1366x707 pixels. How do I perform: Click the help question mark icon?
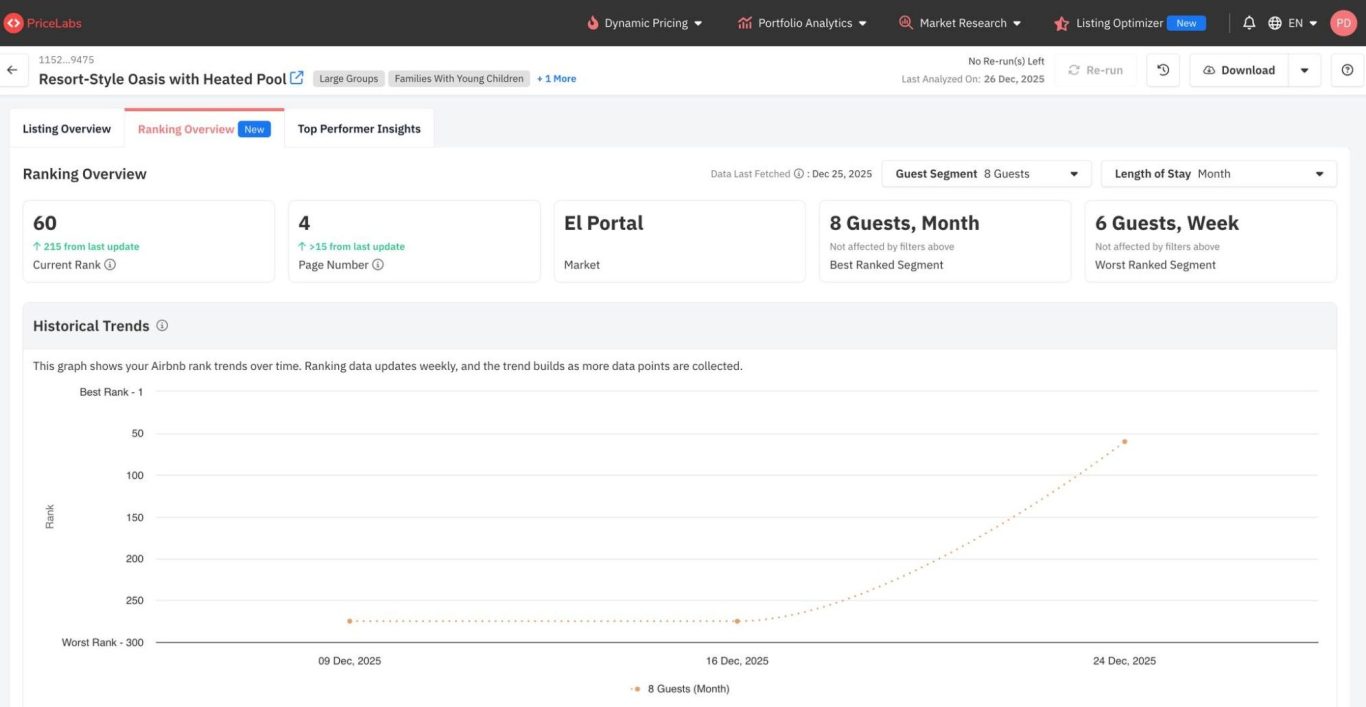pos(1347,70)
